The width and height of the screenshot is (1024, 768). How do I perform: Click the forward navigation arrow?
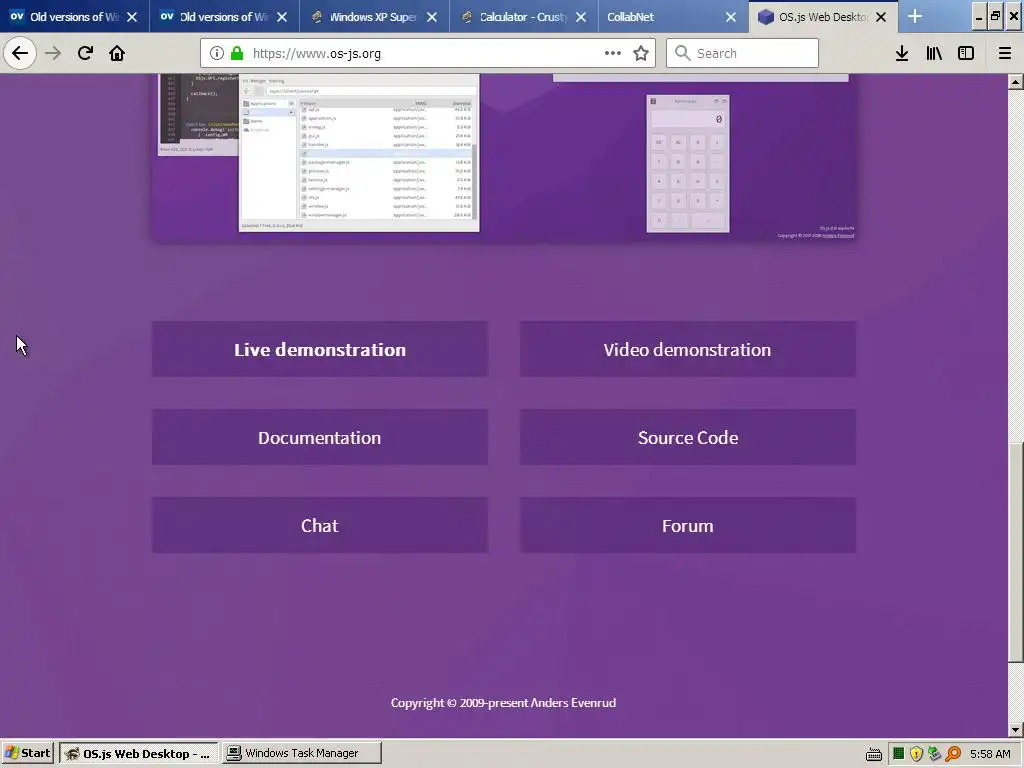tap(53, 53)
